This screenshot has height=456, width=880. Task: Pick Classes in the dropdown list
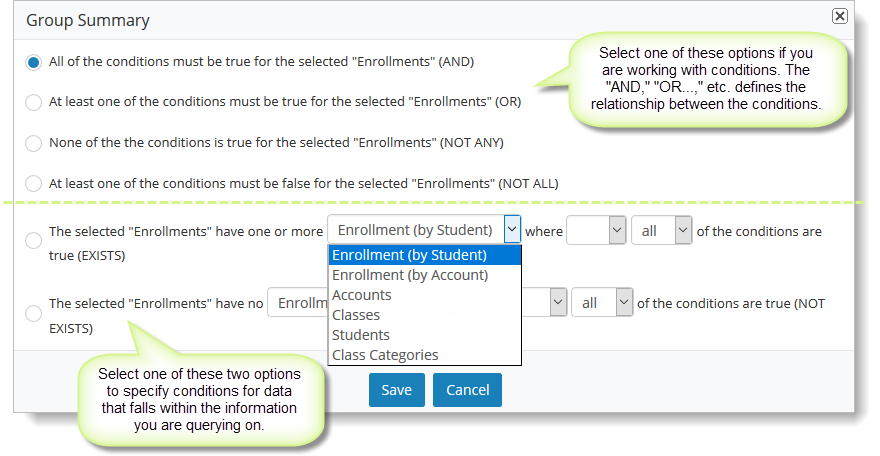click(x=425, y=315)
